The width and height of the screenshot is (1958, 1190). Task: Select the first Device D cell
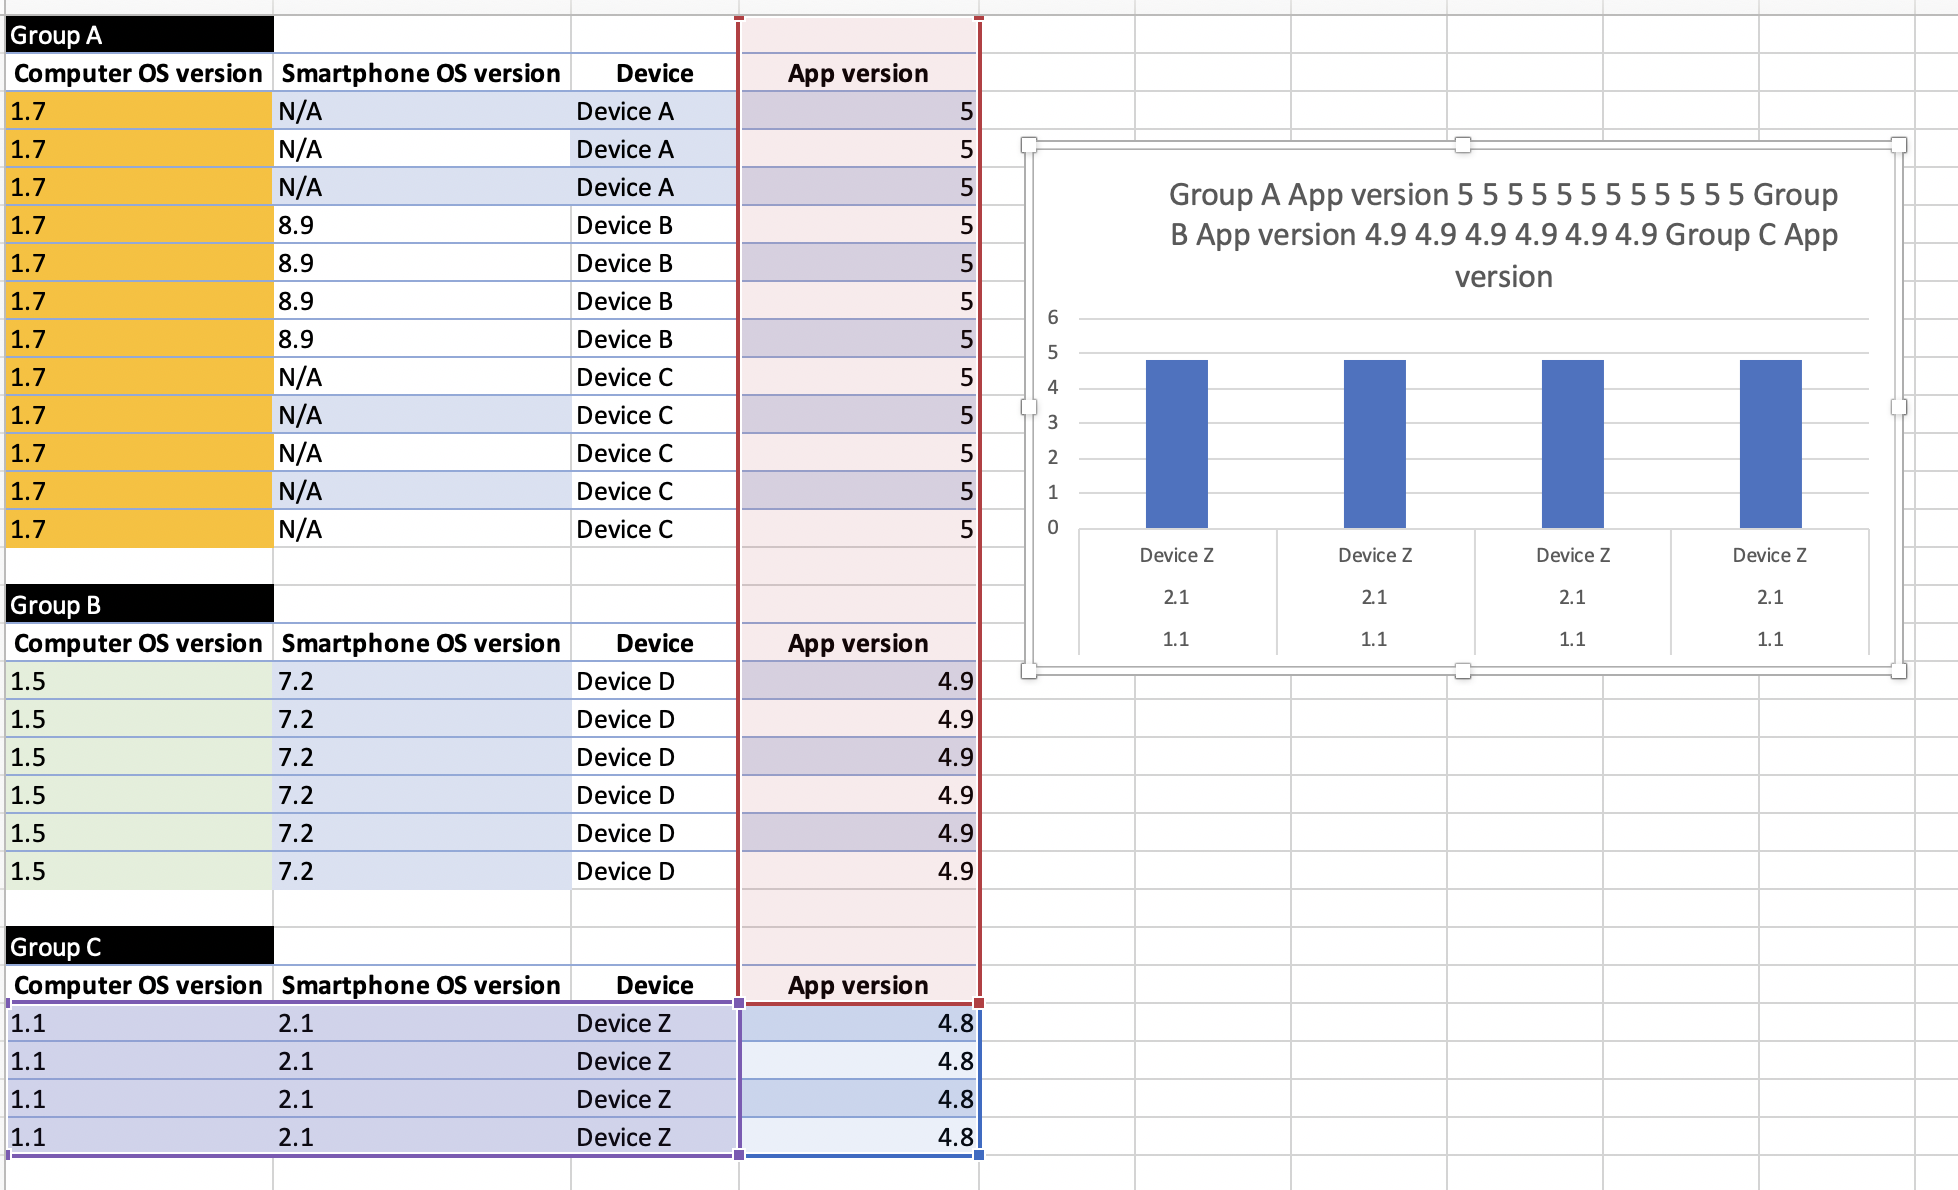[x=655, y=681]
